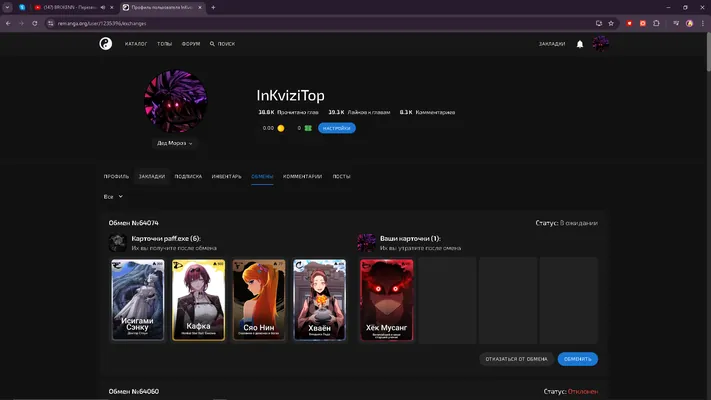711x400 pixels.
Task: Click the search magnifier icon
Action: point(212,44)
